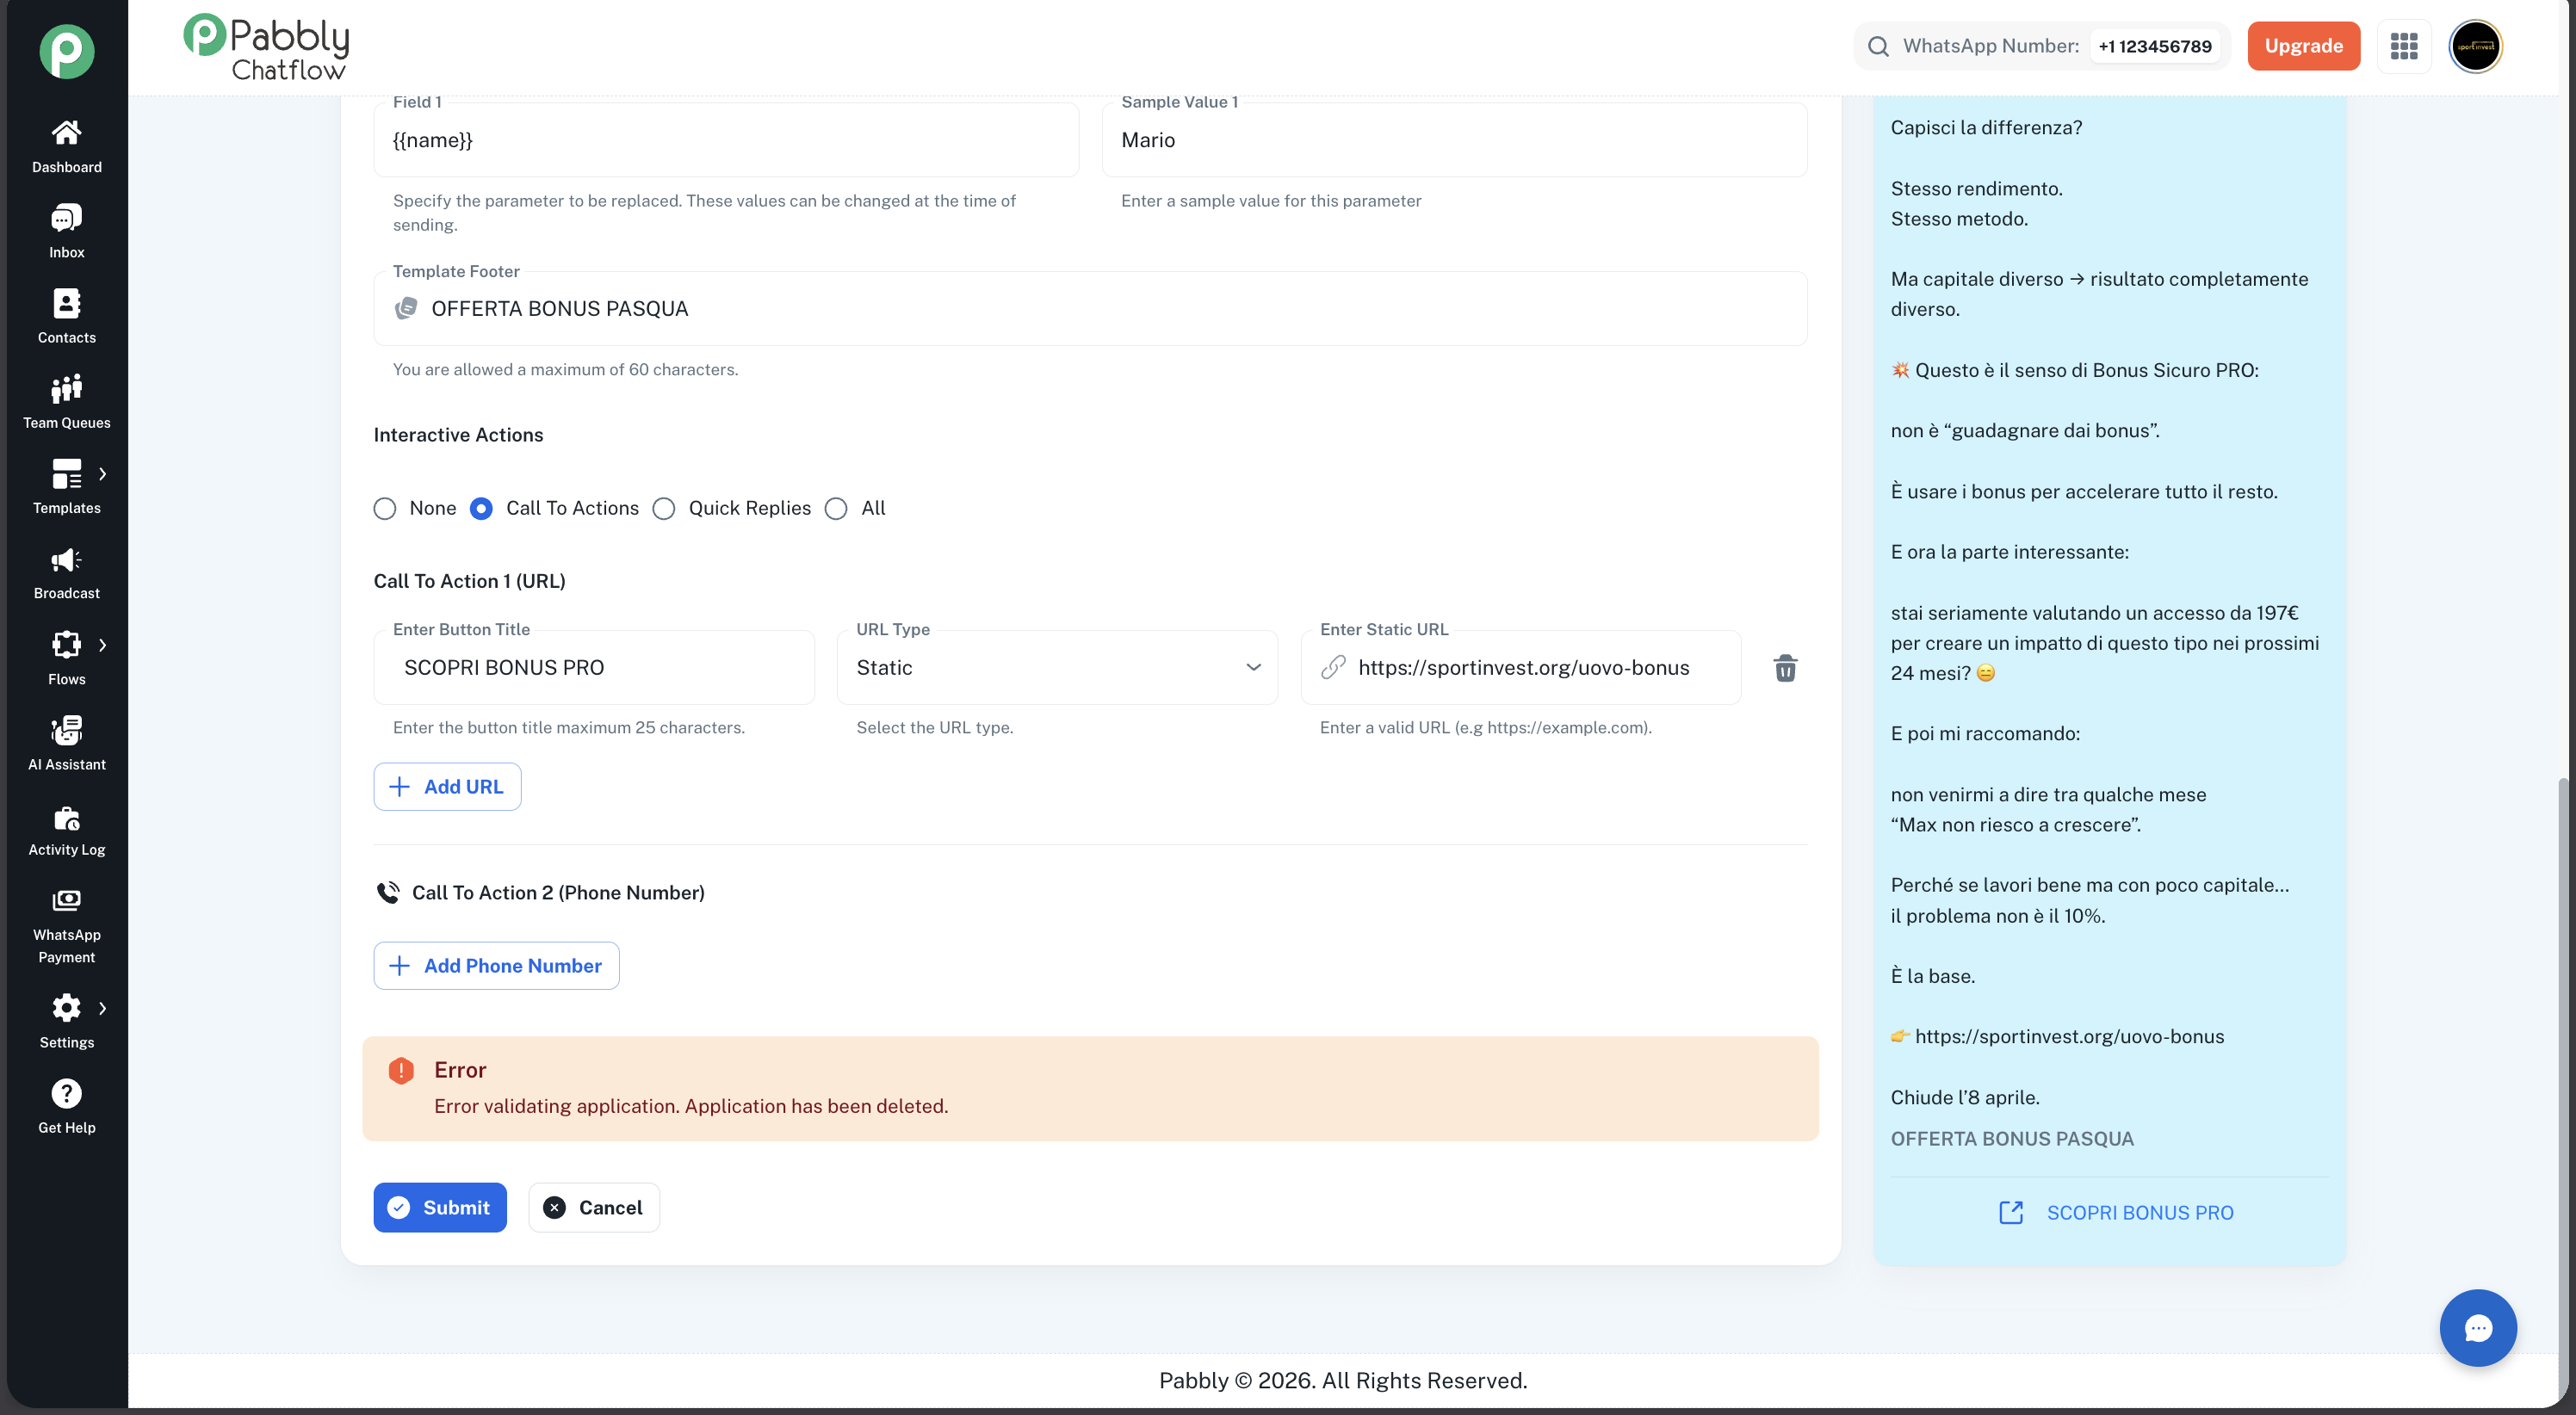Screen dimensions: 2576x1415
Task: Select the None radio option
Action: coord(385,508)
